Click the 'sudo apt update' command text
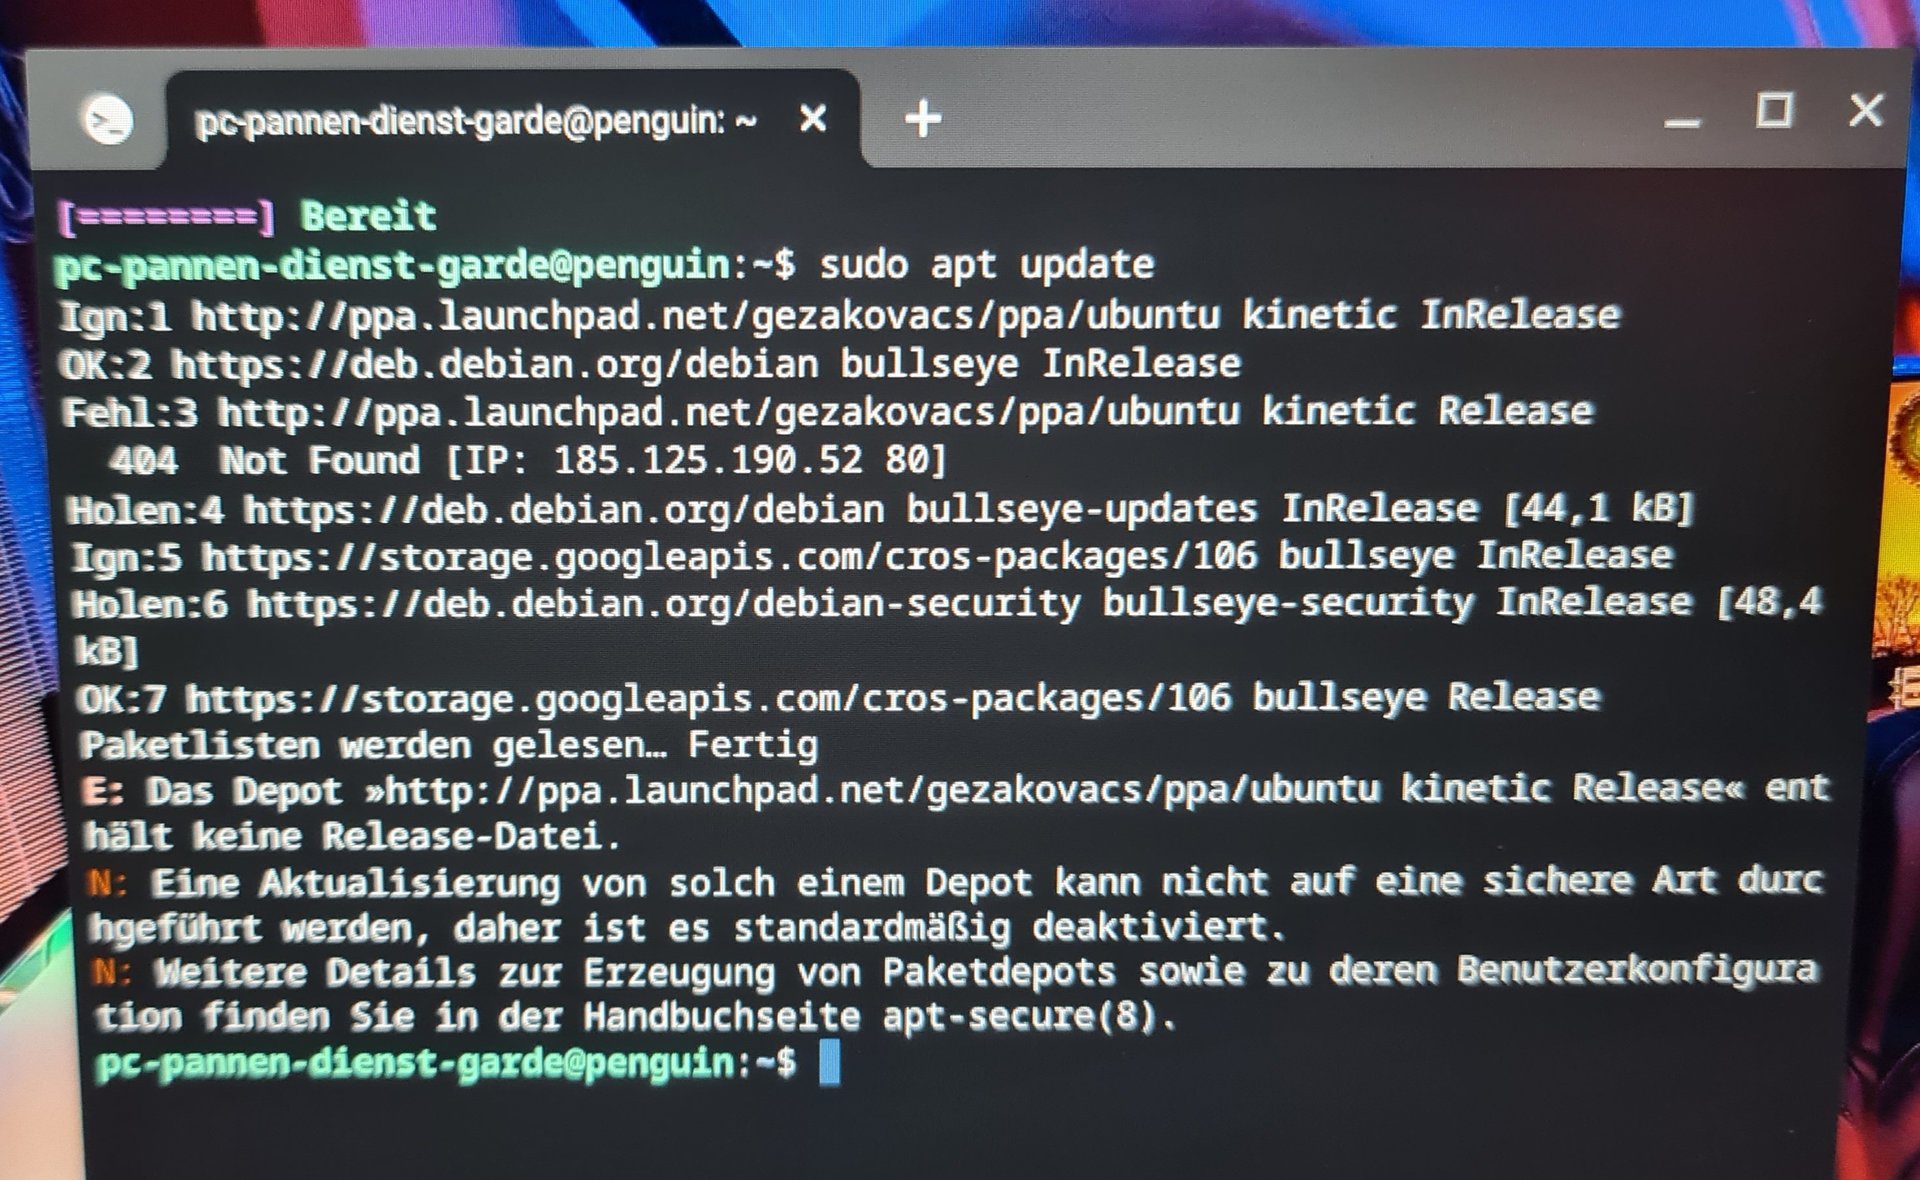Viewport: 1920px width, 1180px height. pos(986,265)
